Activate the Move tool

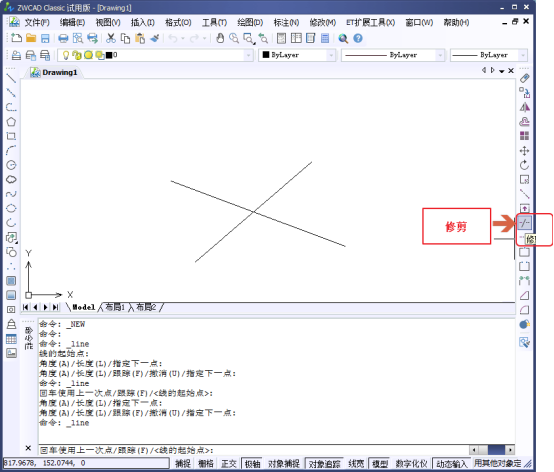pos(525,151)
